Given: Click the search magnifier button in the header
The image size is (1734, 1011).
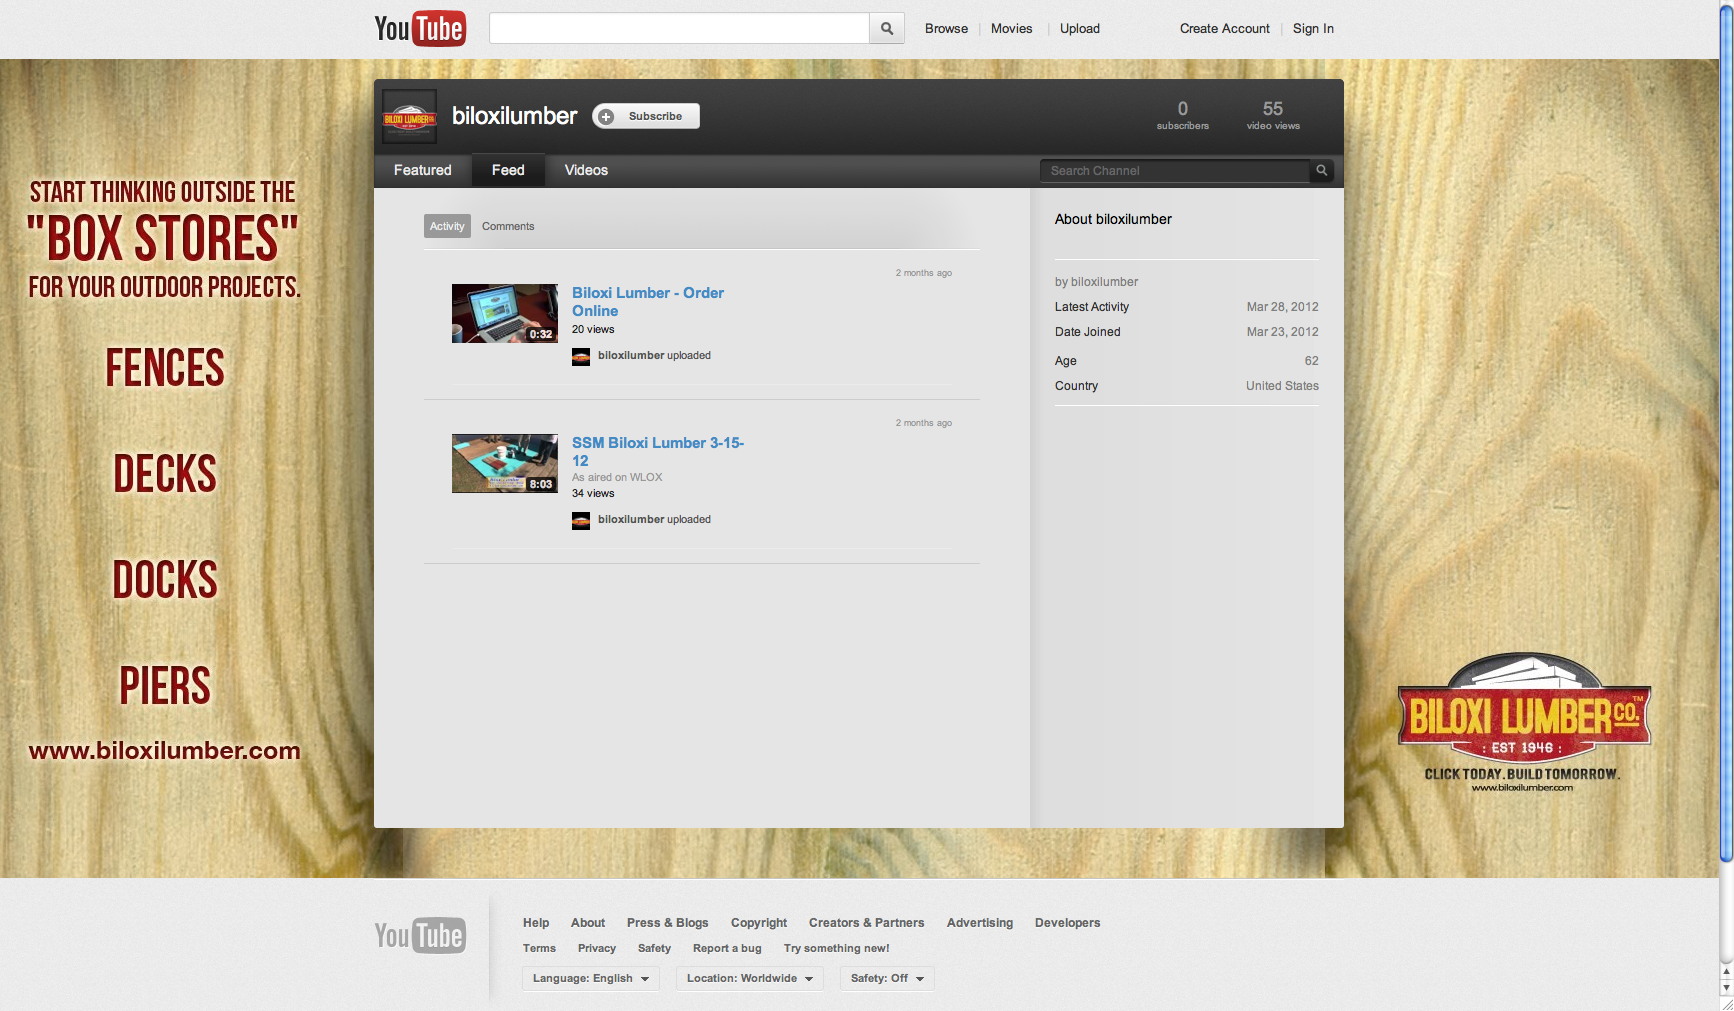Looking at the screenshot, I should coord(887,29).
